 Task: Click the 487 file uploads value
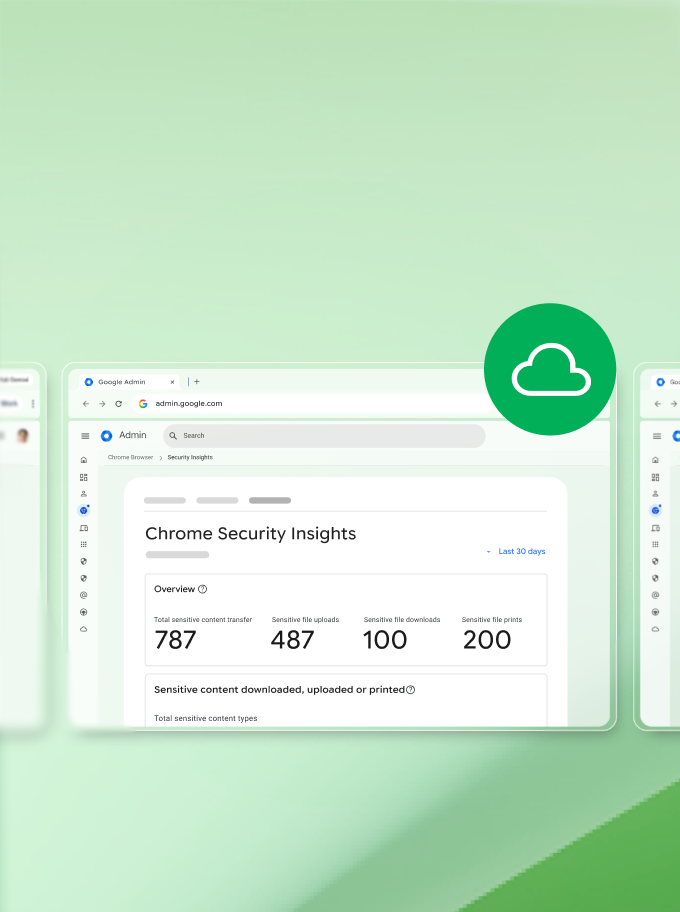[x=293, y=640]
